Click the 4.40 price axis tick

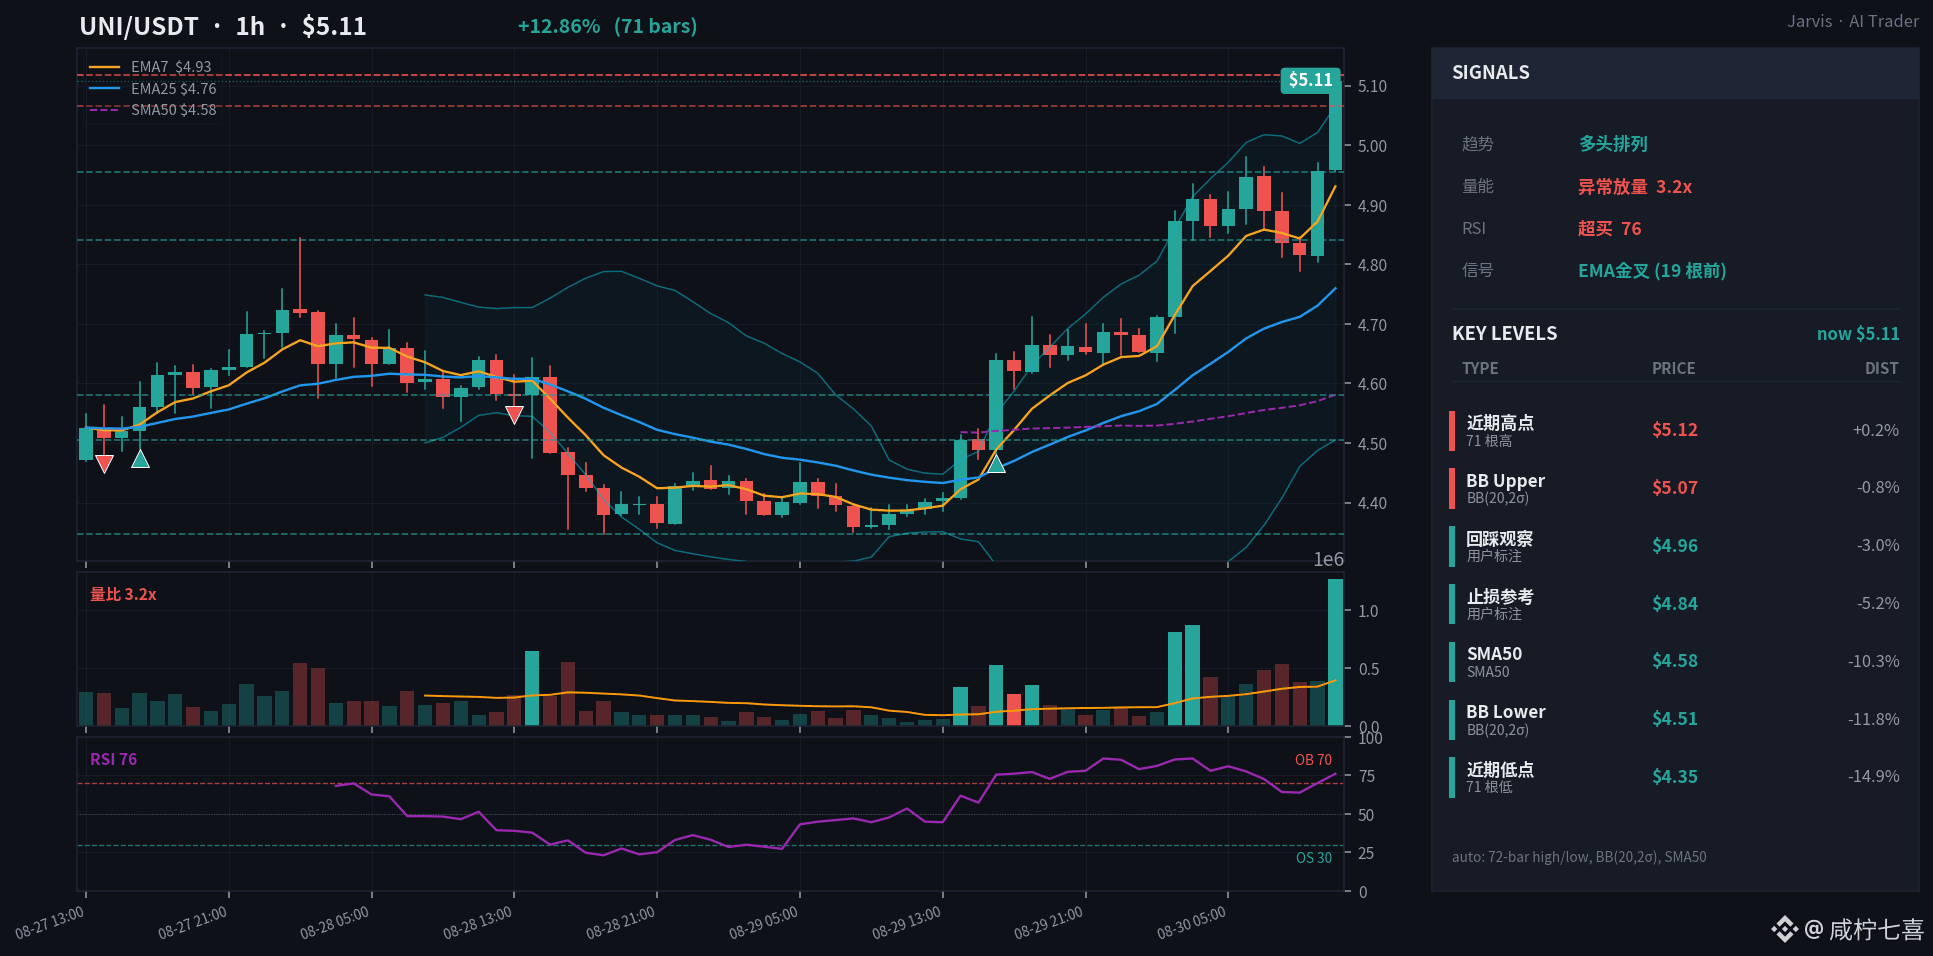click(x=1372, y=503)
